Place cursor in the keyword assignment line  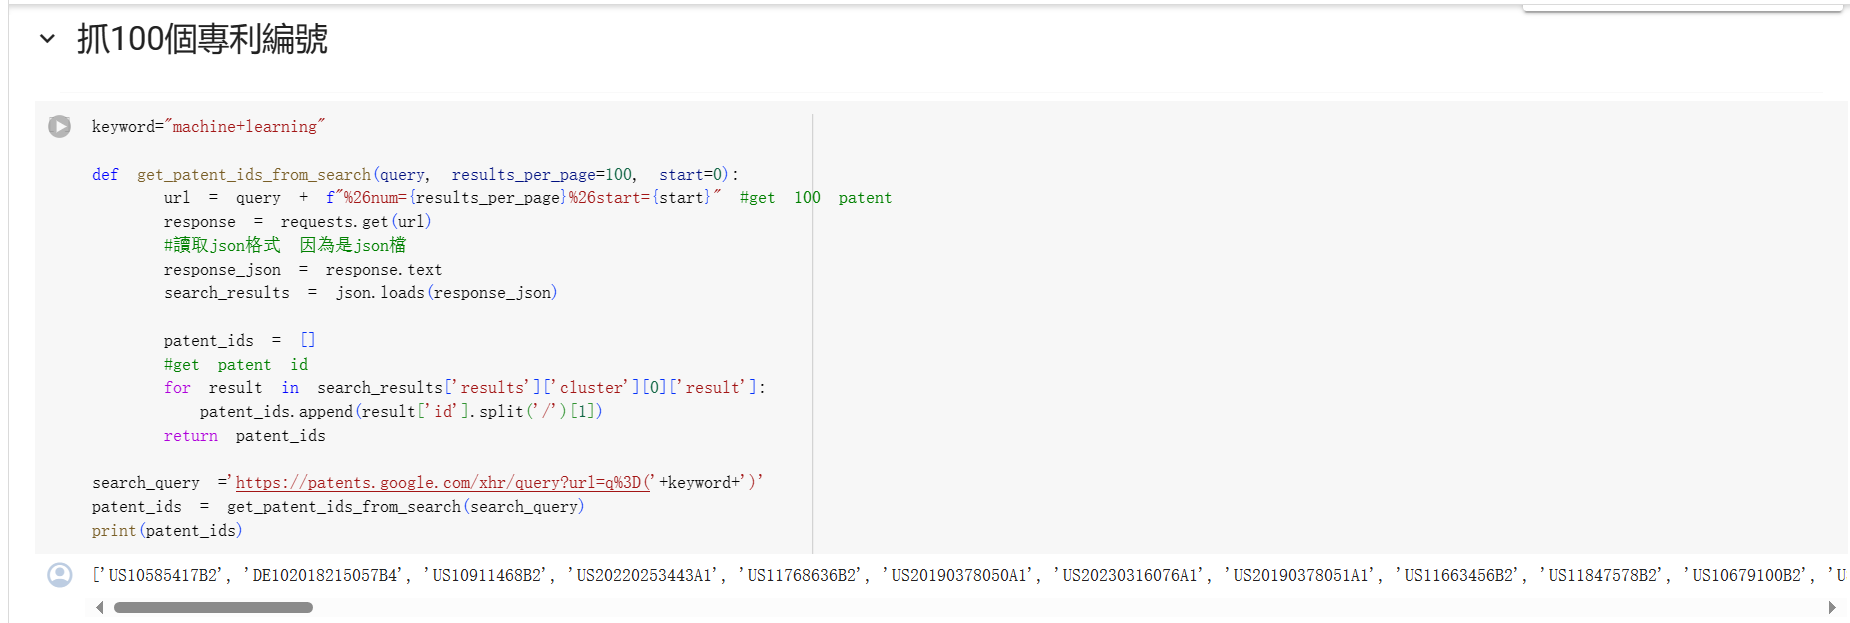pyautogui.click(x=208, y=127)
